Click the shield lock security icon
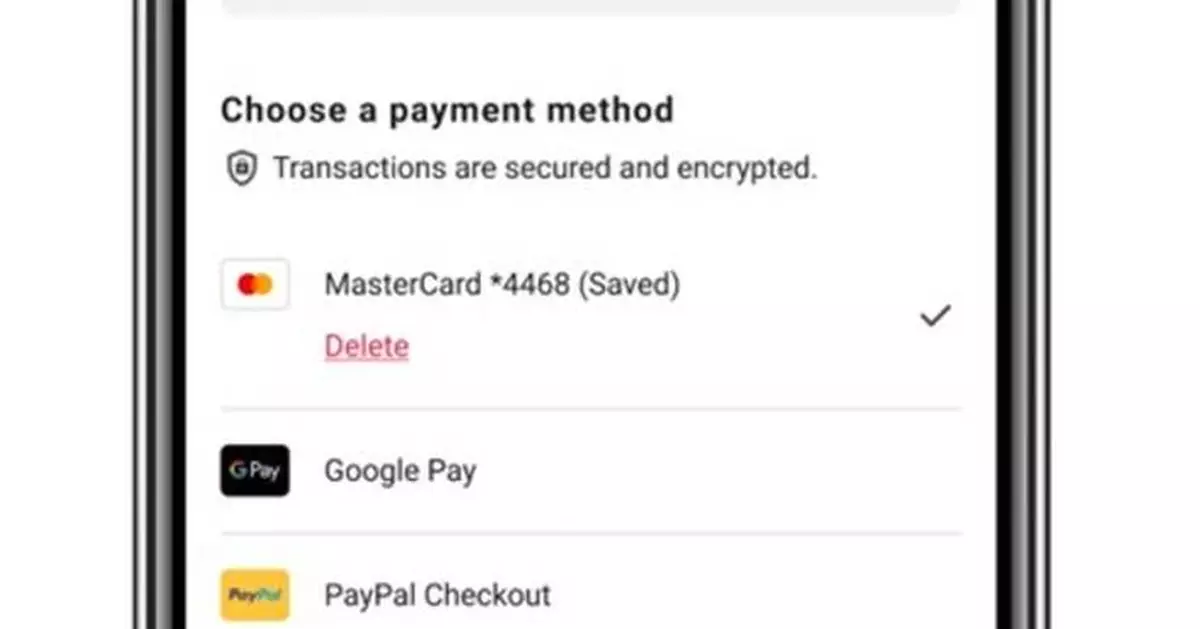The width and height of the screenshot is (1200, 629). [x=241, y=168]
